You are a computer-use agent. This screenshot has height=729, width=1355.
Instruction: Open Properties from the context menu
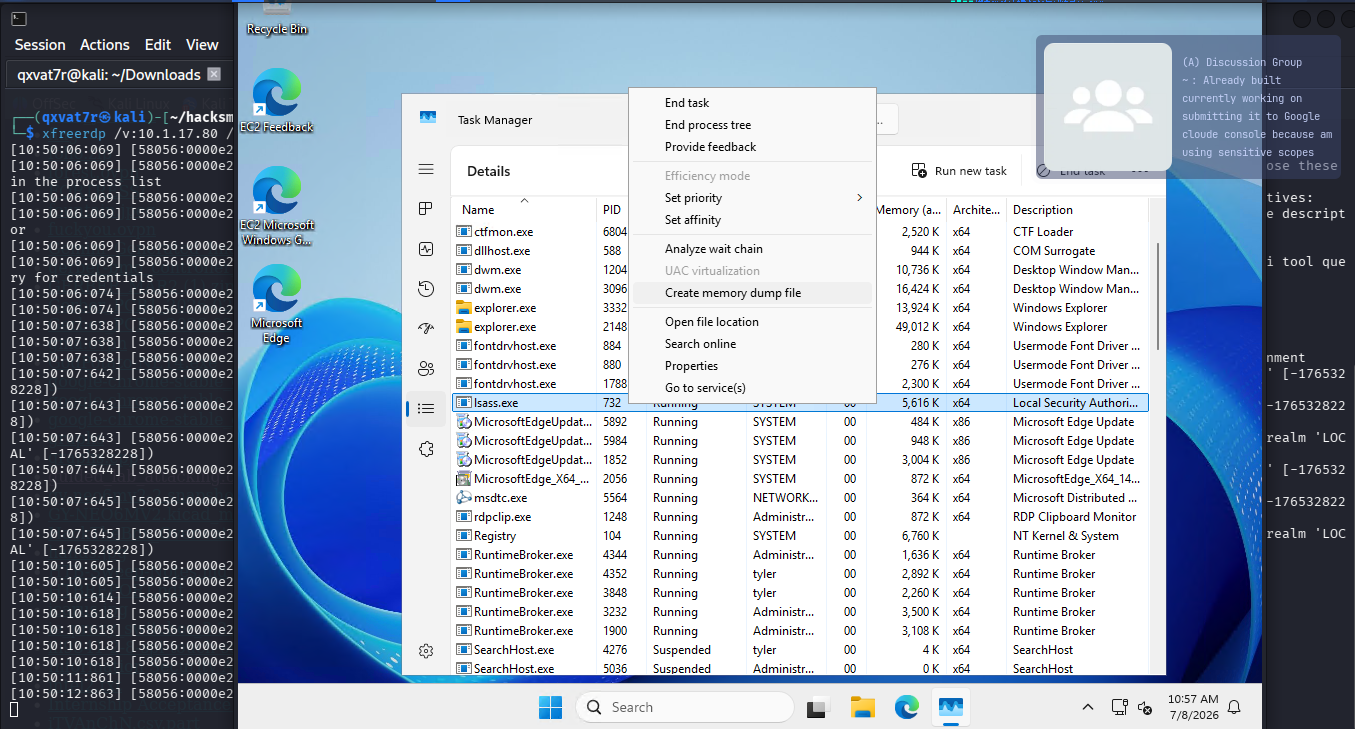pyautogui.click(x=753, y=366)
